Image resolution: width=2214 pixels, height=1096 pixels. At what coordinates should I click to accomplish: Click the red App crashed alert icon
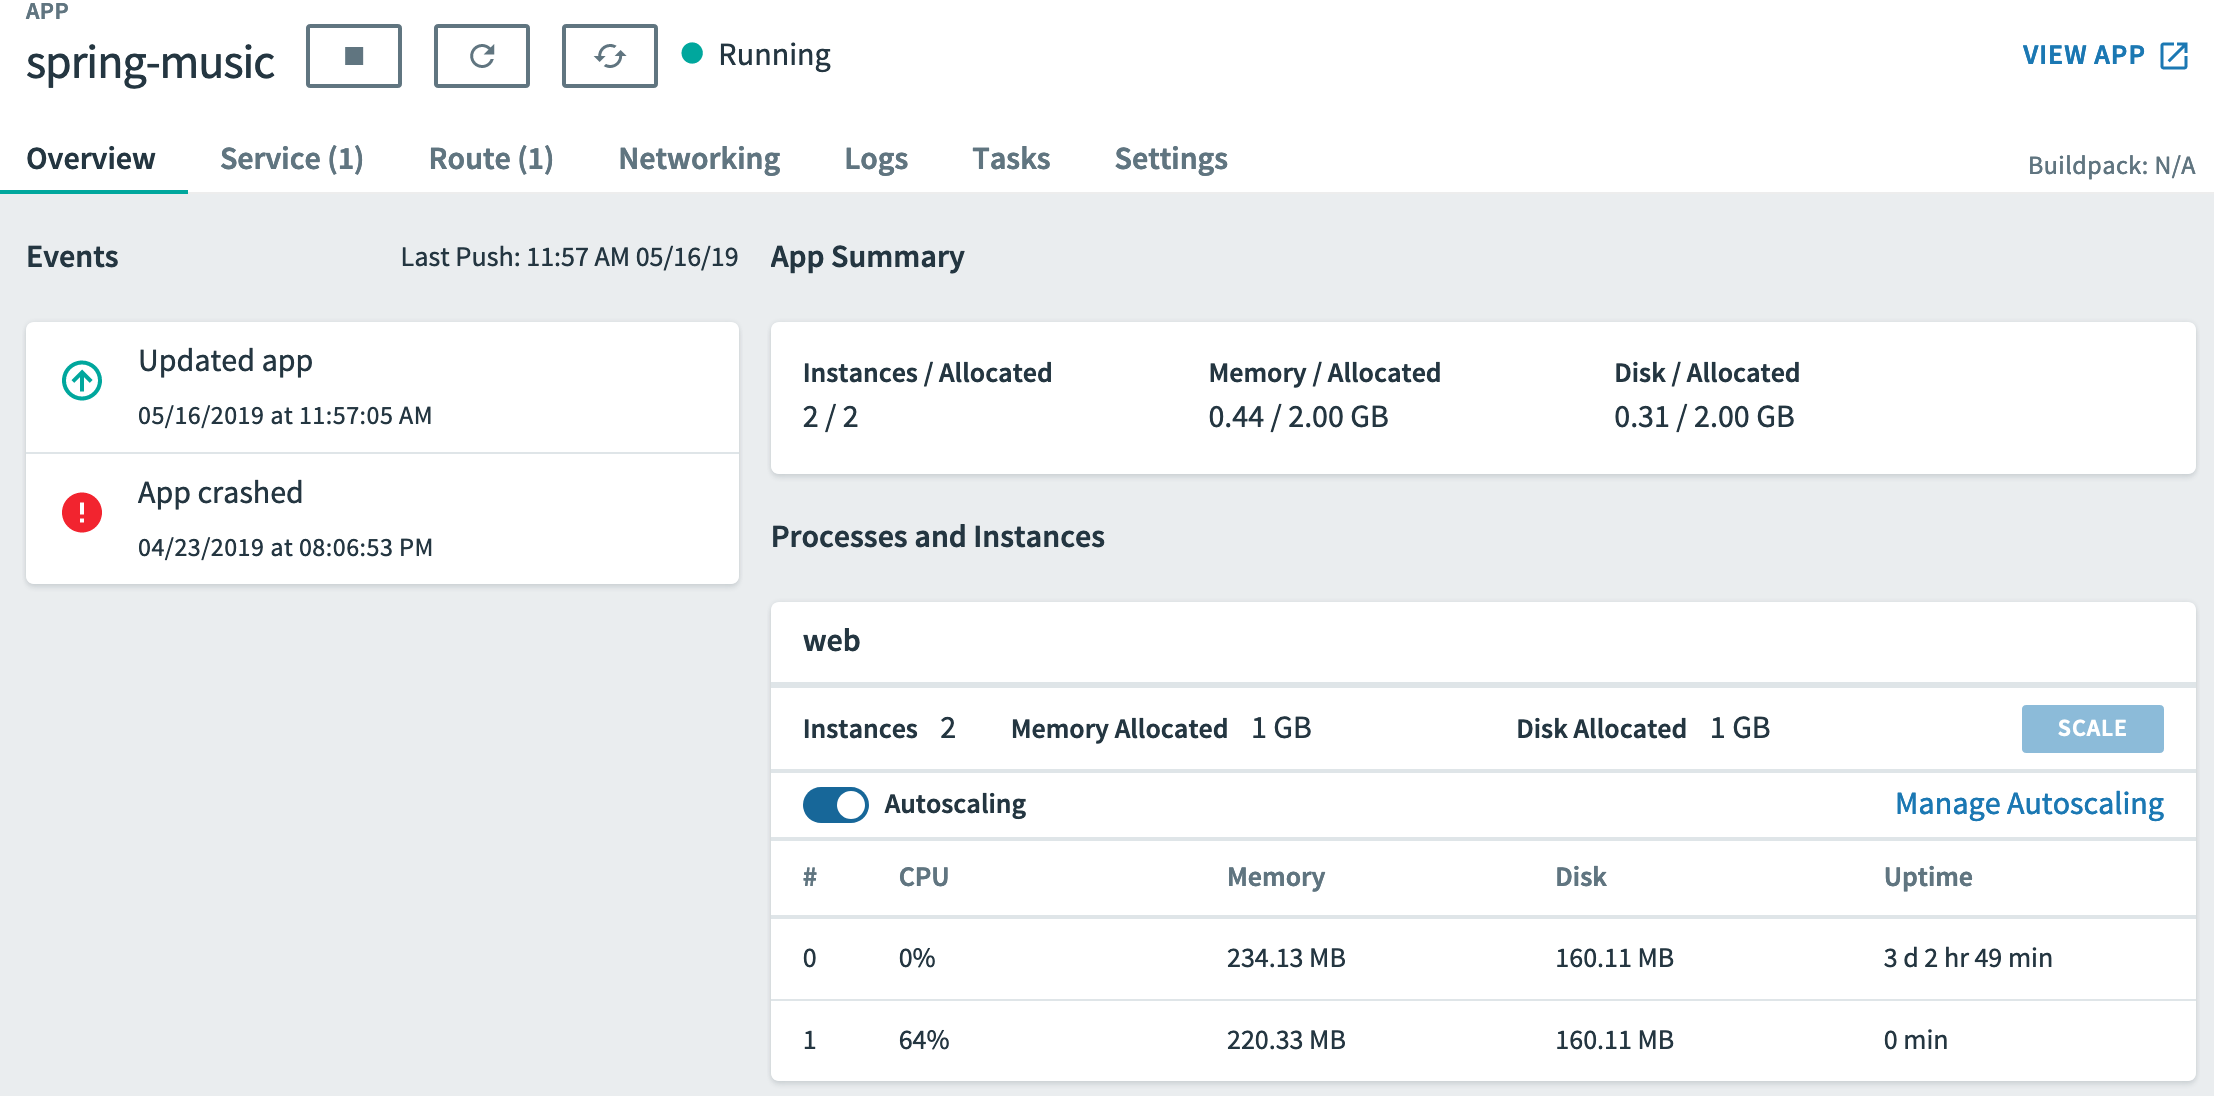click(82, 512)
